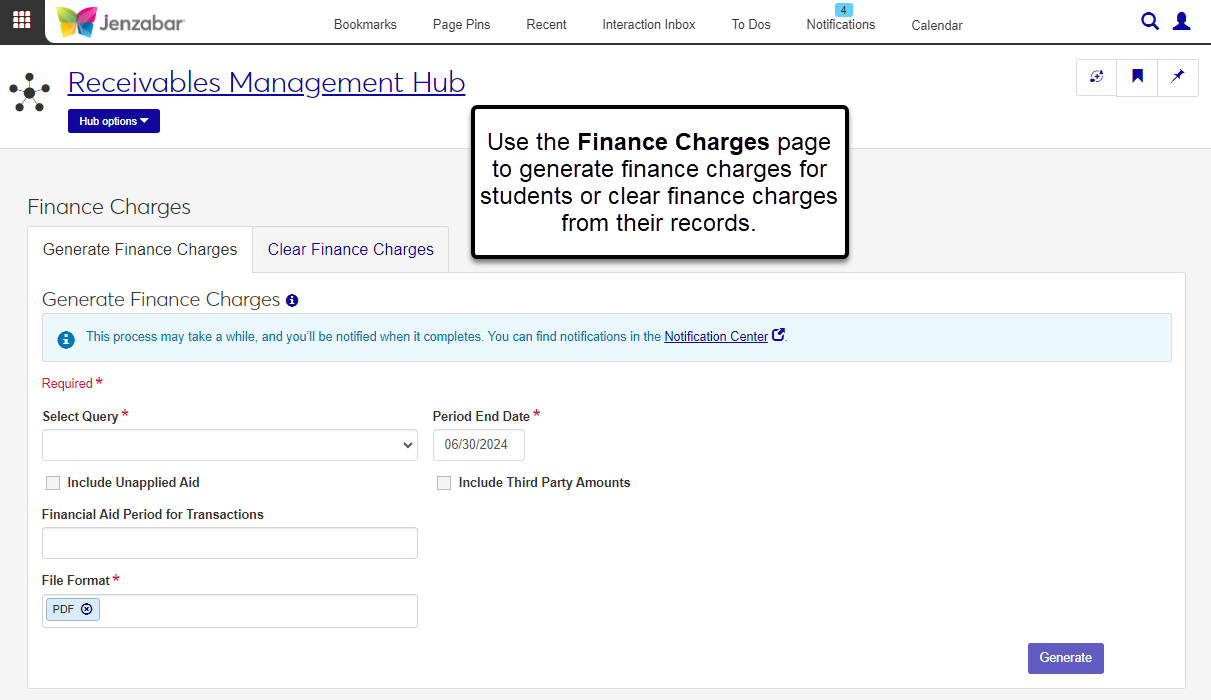1211x700 pixels.
Task: Select Generate Finance Charges tab
Action: coord(140,249)
